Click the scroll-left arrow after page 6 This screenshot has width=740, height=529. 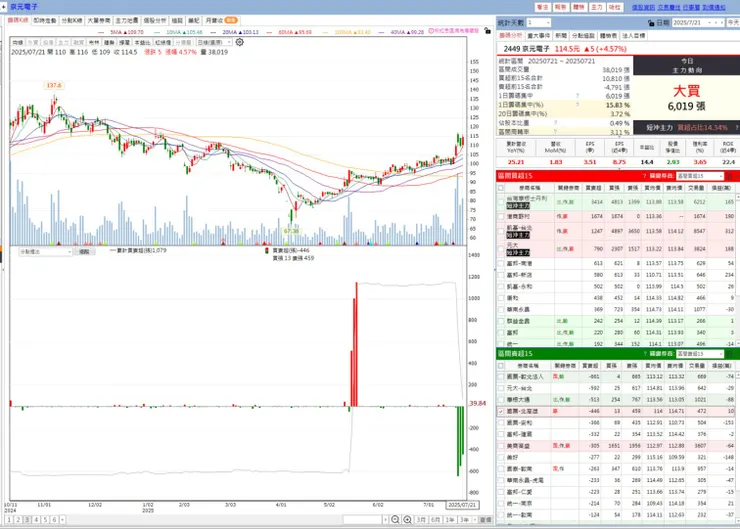click(x=63, y=520)
